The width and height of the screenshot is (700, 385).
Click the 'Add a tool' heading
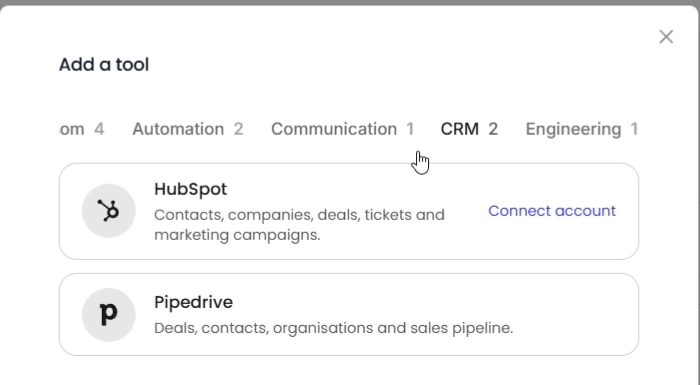point(104,64)
